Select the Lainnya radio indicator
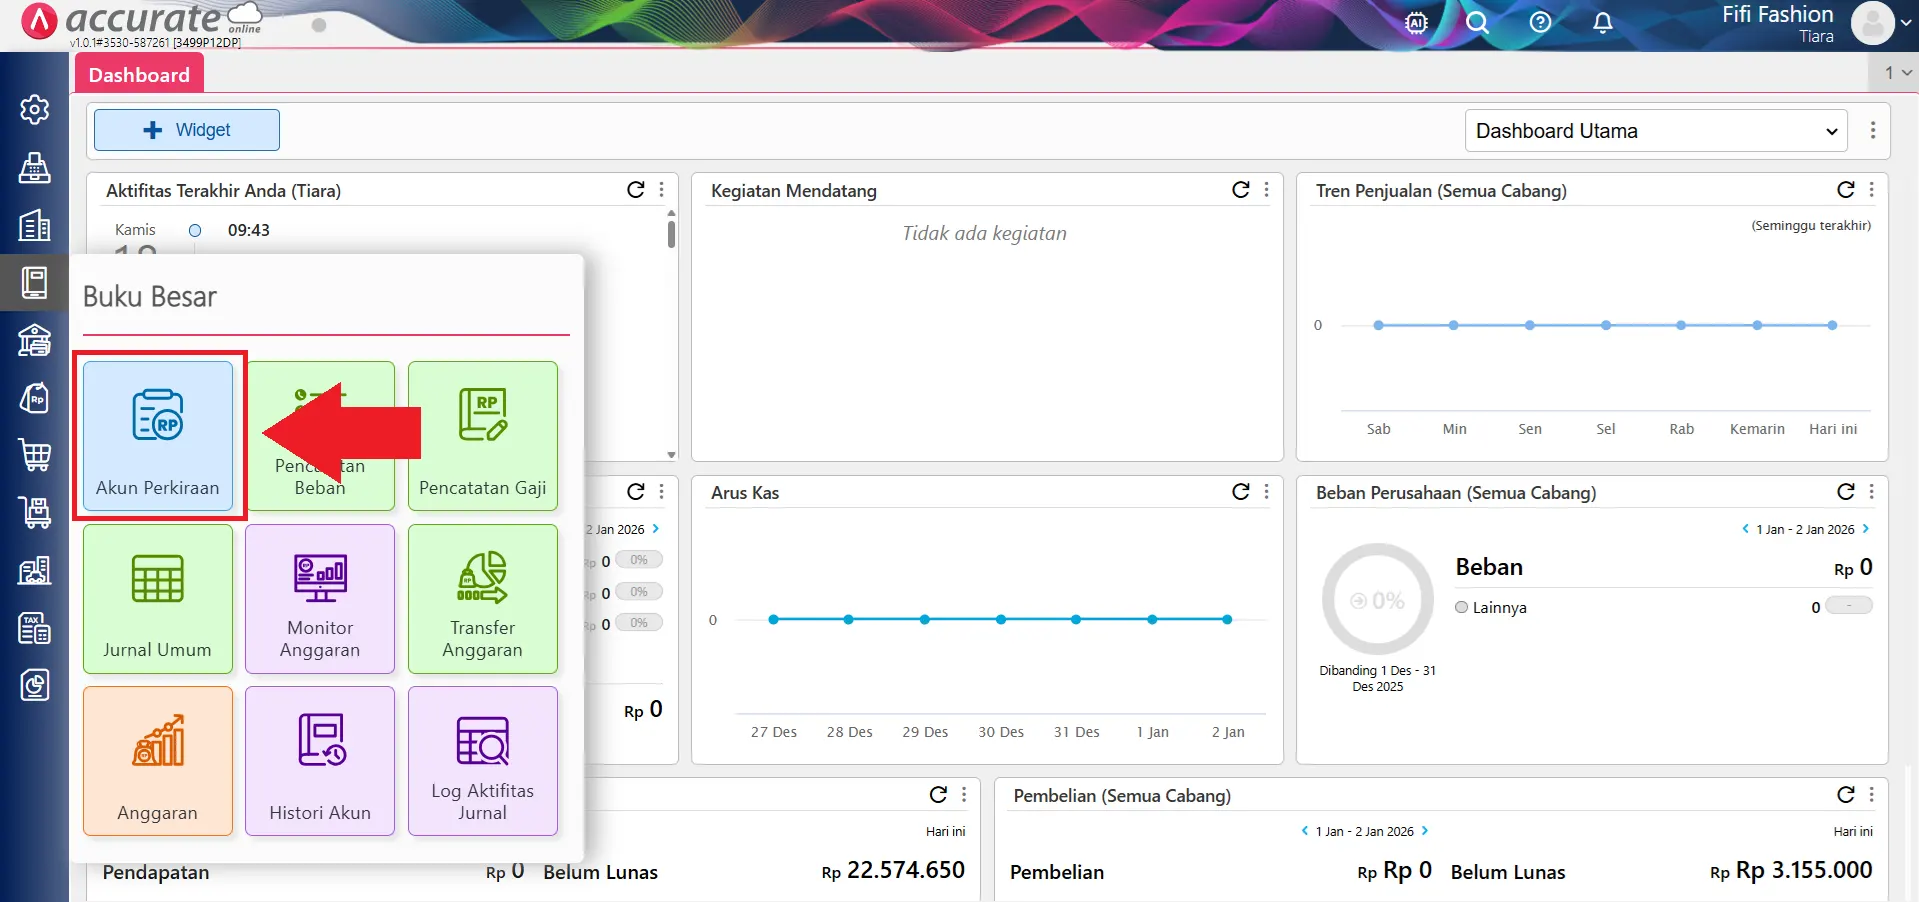Image resolution: width=1919 pixels, height=902 pixels. point(1461,607)
